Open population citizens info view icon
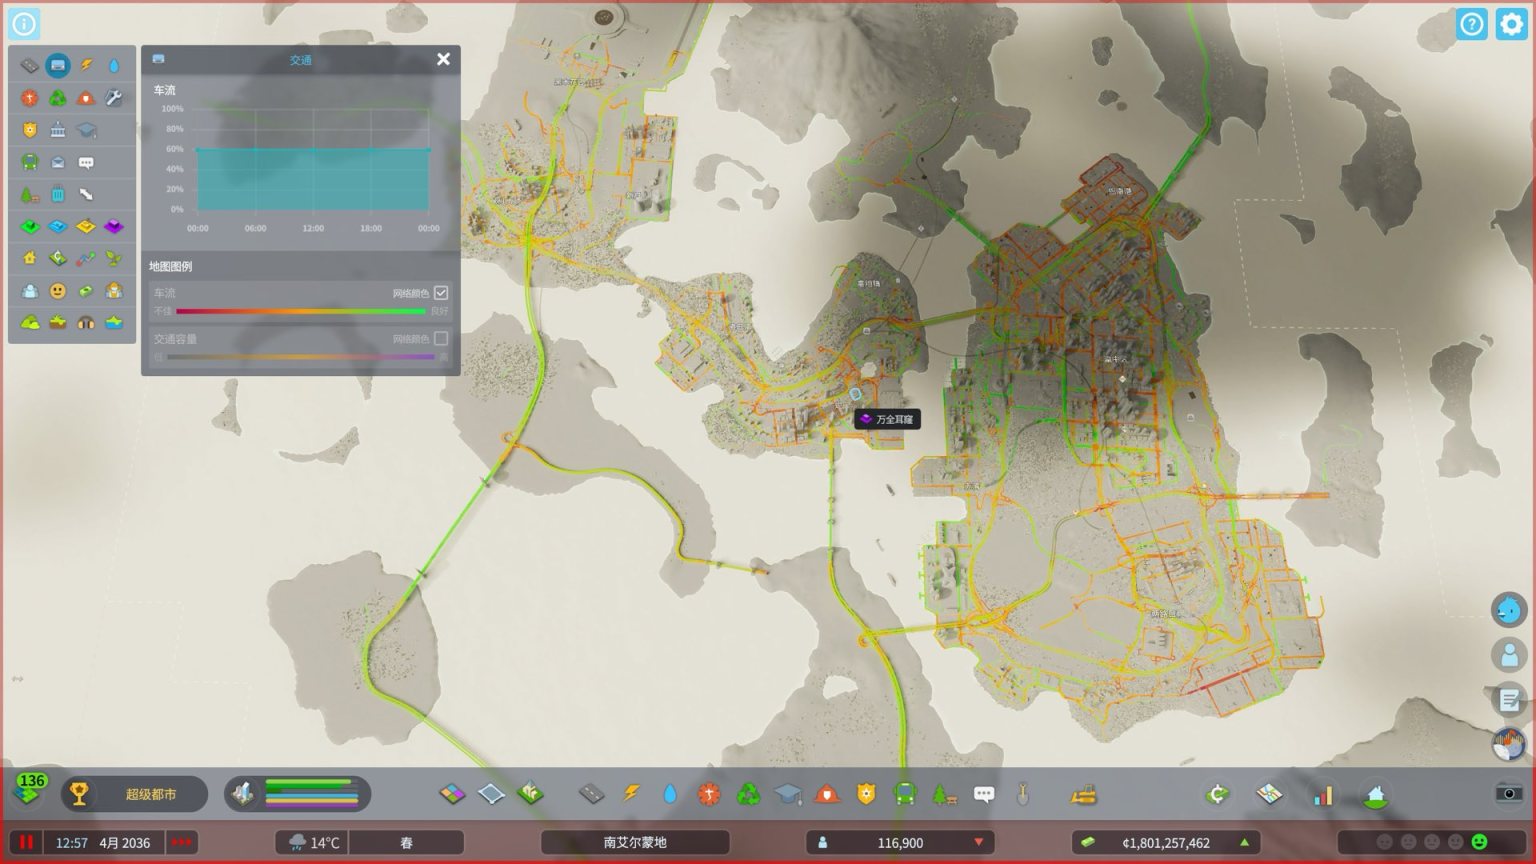The width and height of the screenshot is (1536, 864). point(30,290)
